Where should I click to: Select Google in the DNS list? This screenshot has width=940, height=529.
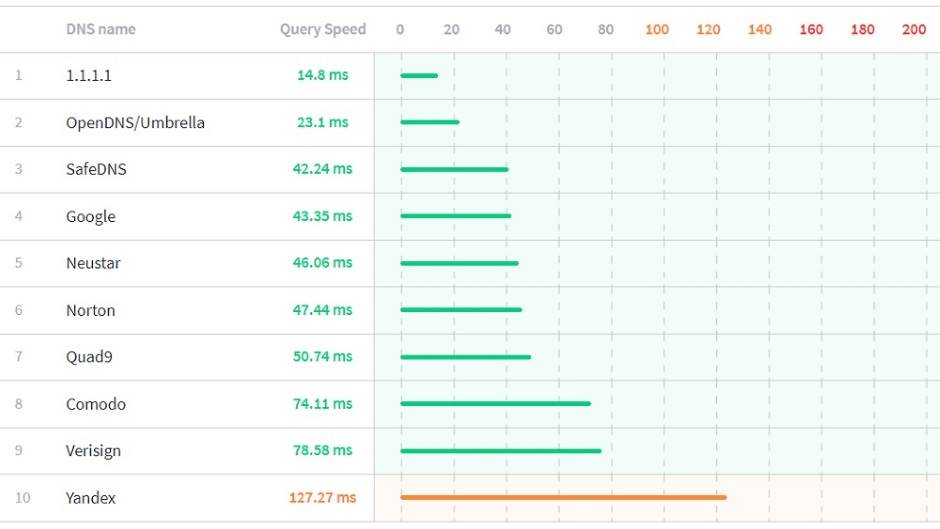[91, 217]
